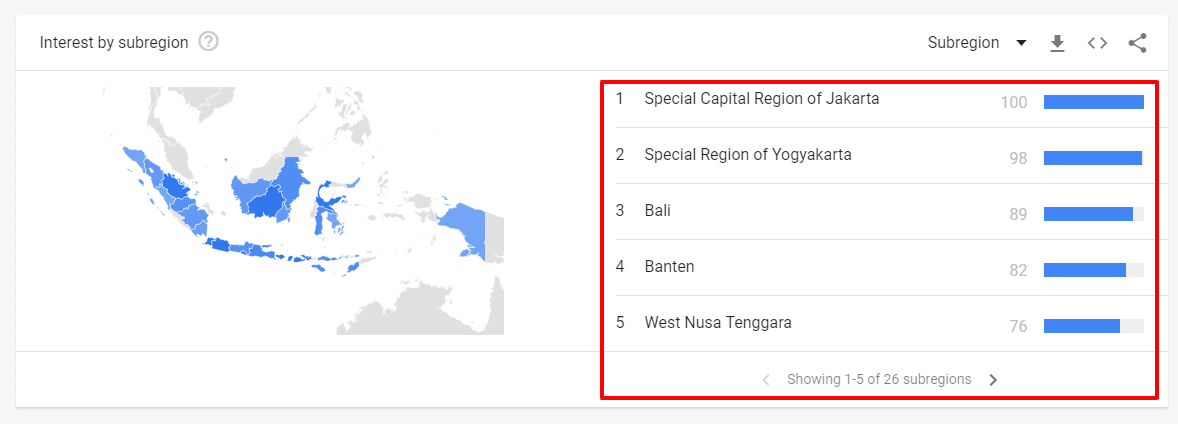Click the West Nusa Tenggara bar
This screenshot has width=1178, height=424.
coord(1081,326)
